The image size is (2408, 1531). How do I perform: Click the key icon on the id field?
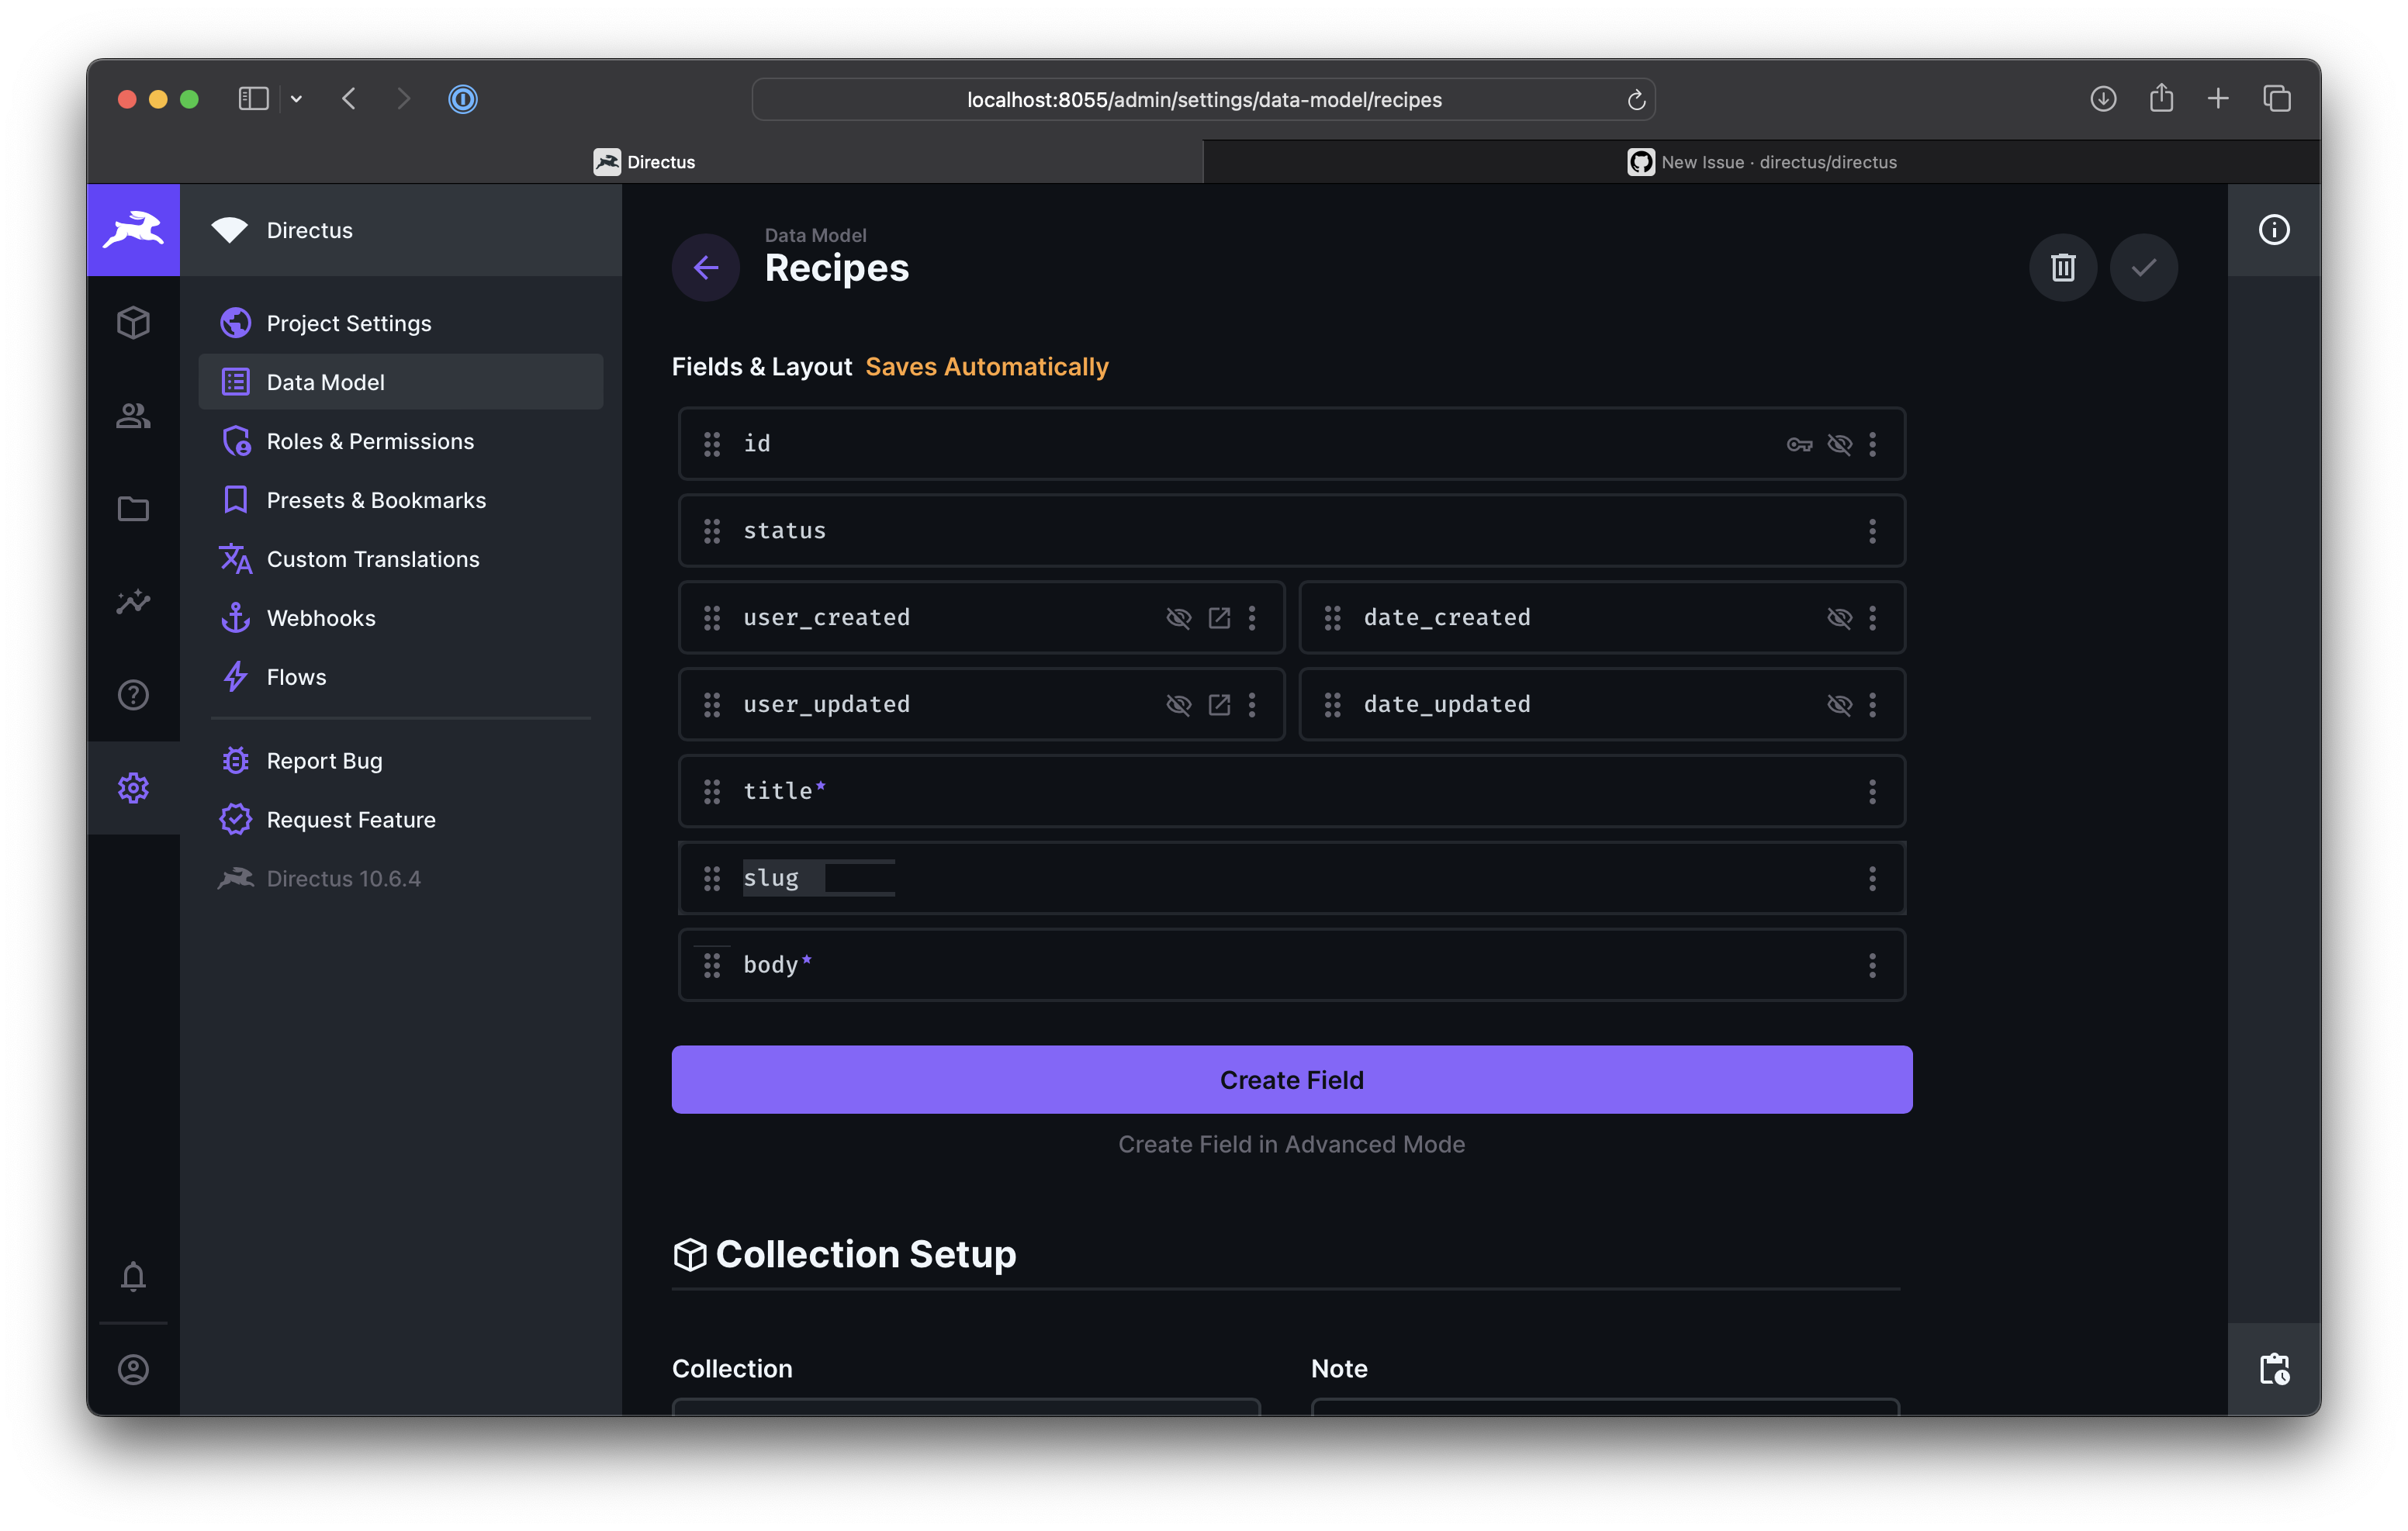click(1800, 444)
